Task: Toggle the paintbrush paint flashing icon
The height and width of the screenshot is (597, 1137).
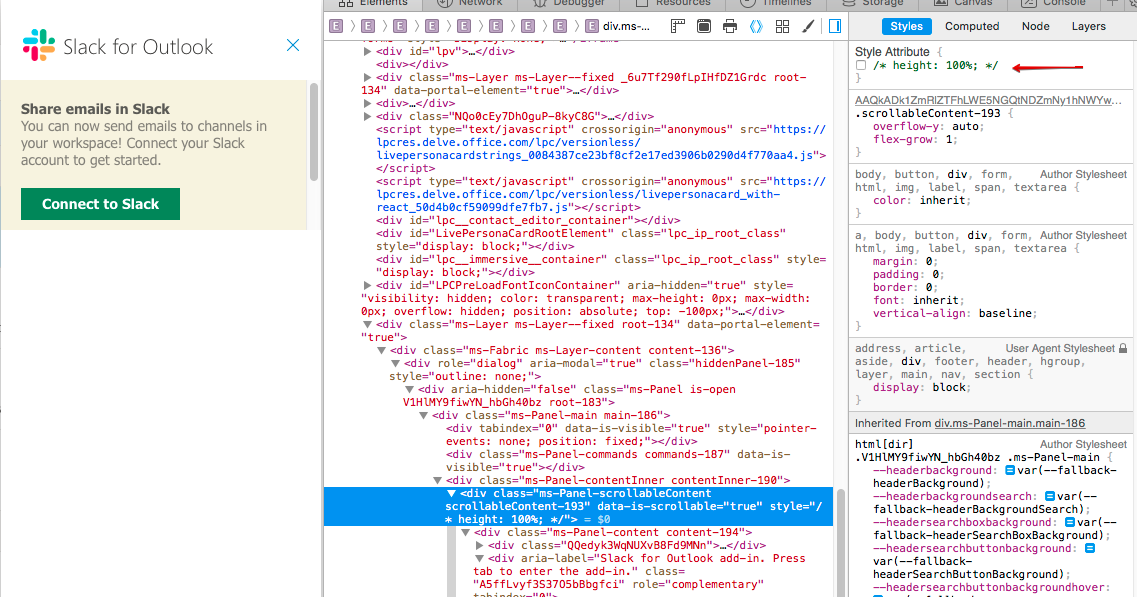Action: (x=808, y=27)
